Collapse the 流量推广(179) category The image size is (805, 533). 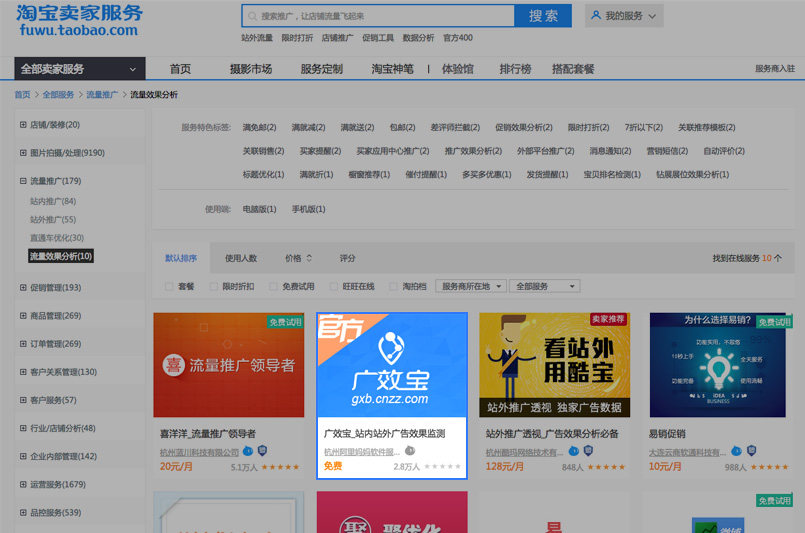[23, 181]
